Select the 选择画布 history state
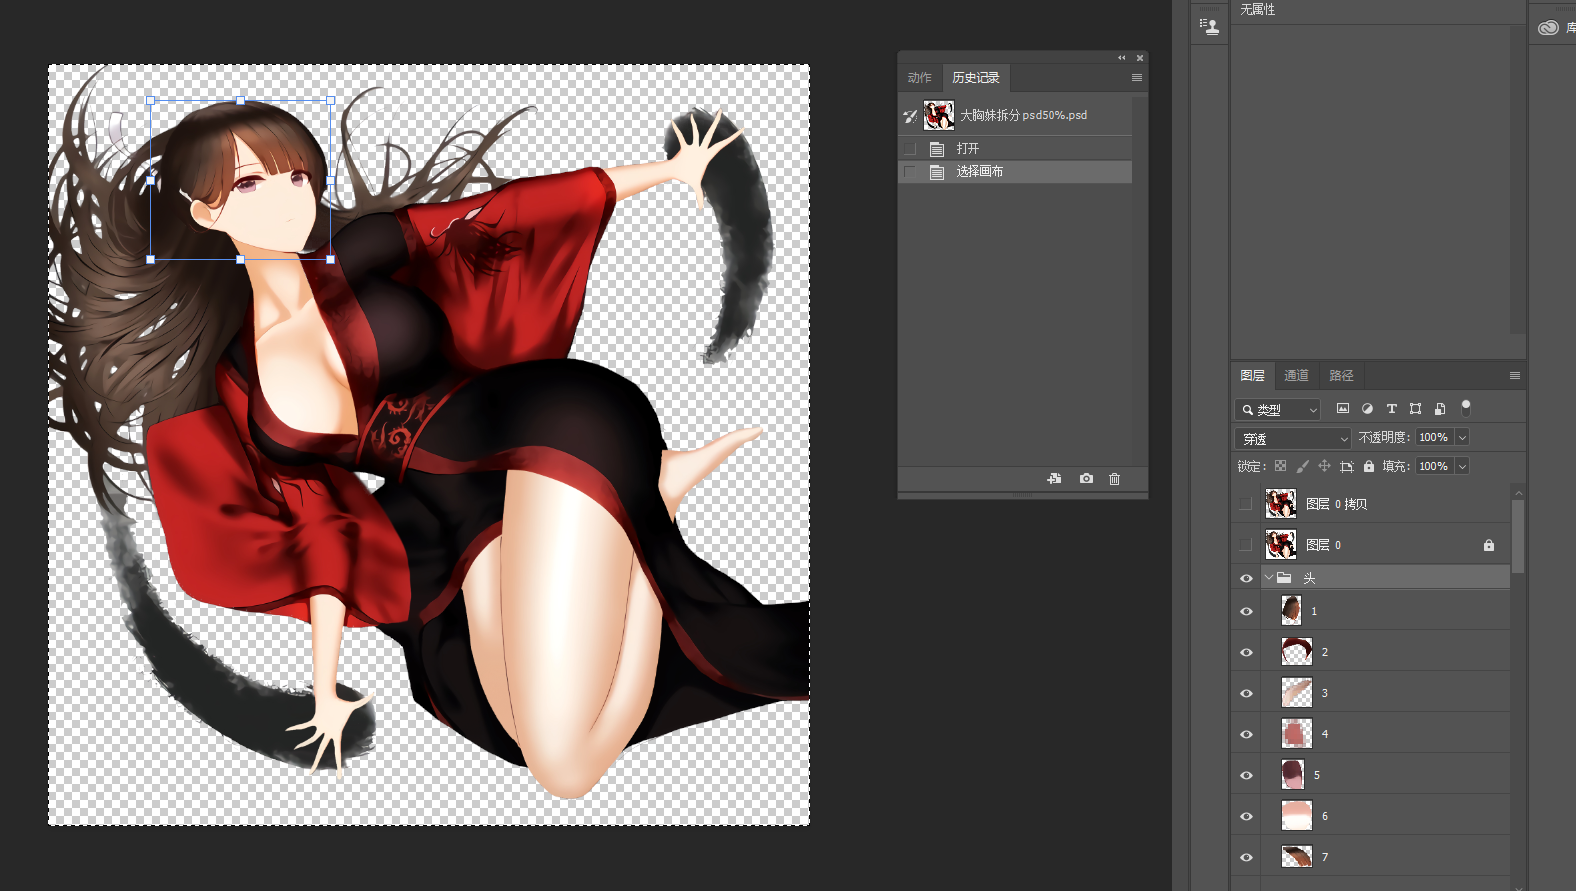The width and height of the screenshot is (1576, 891). (x=1015, y=171)
